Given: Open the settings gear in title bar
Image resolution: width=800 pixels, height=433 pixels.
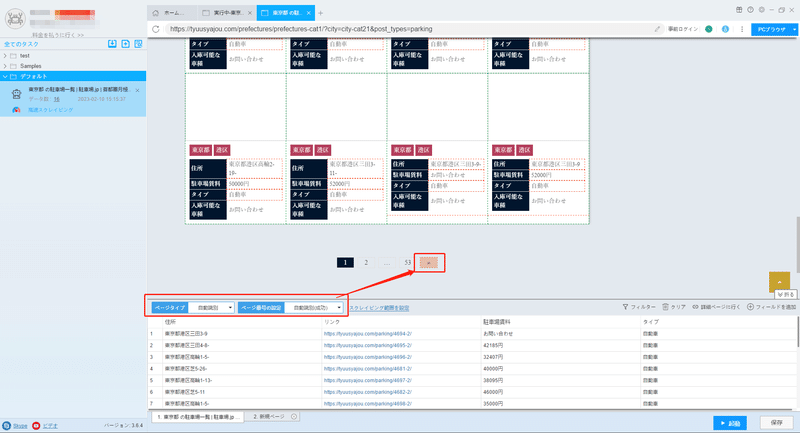Looking at the screenshot, I should point(761,10).
